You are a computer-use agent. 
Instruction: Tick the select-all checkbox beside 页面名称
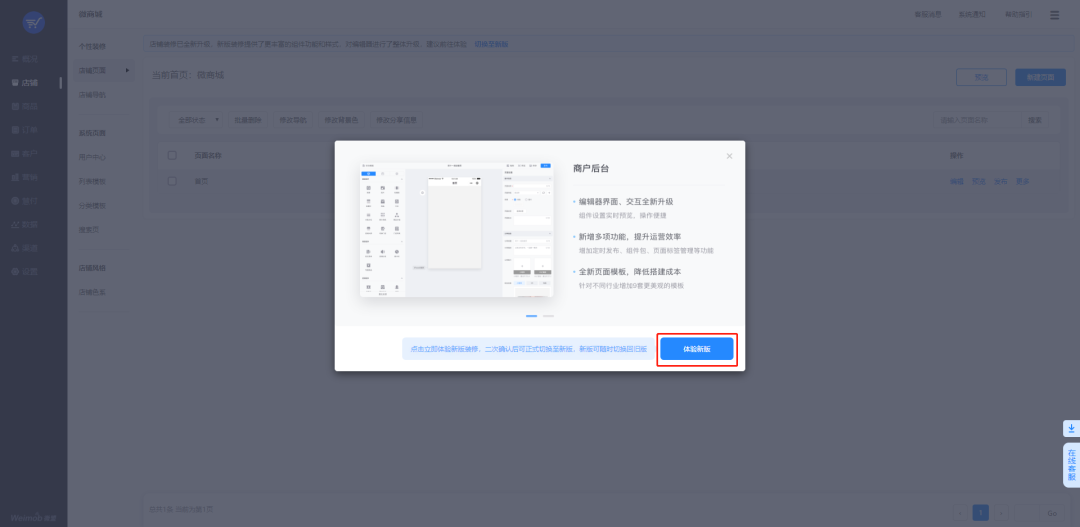pyautogui.click(x=172, y=156)
